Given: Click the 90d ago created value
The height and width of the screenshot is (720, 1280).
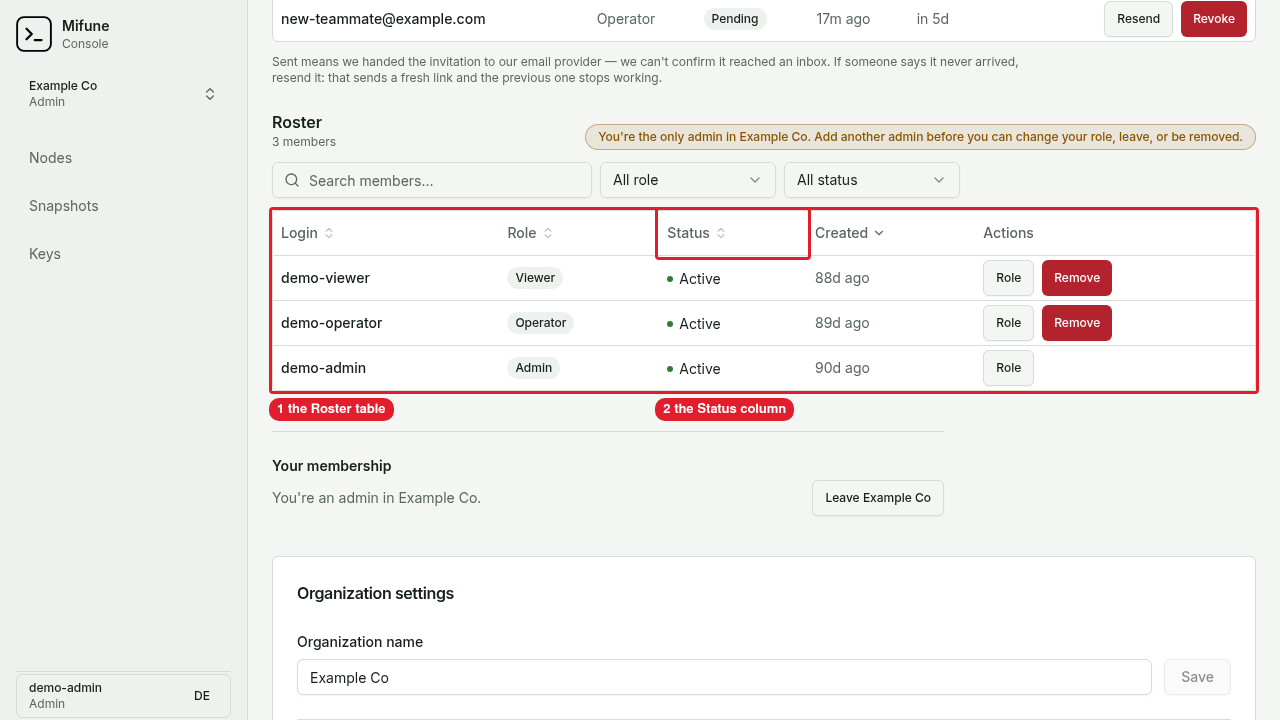Looking at the screenshot, I should (842, 368).
